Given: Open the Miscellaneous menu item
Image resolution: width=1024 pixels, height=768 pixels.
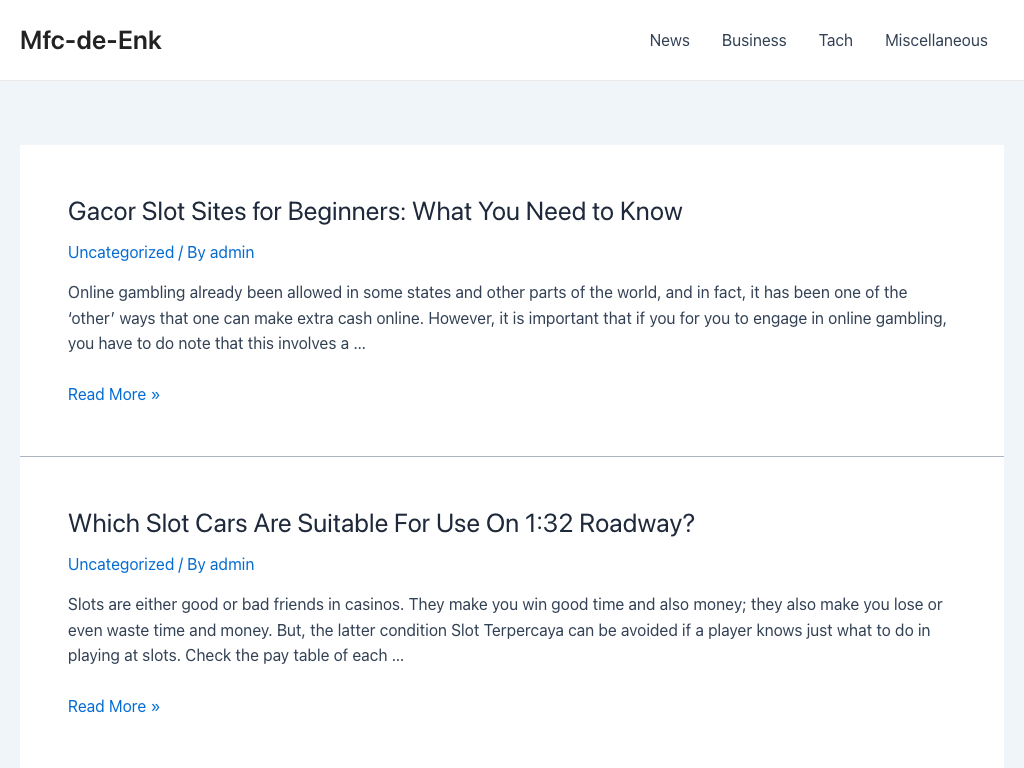Looking at the screenshot, I should pos(936,40).
